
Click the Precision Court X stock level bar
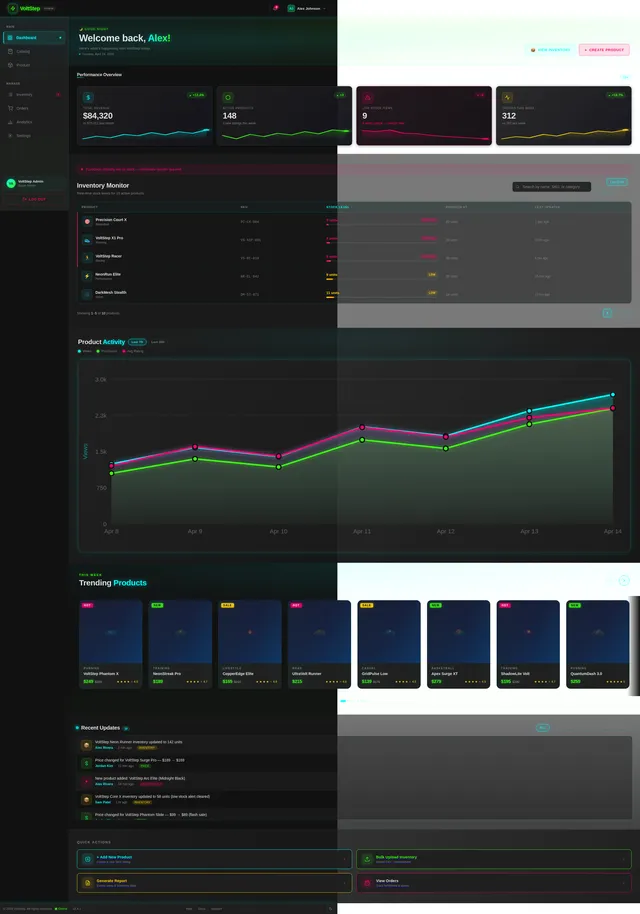pos(382,224)
